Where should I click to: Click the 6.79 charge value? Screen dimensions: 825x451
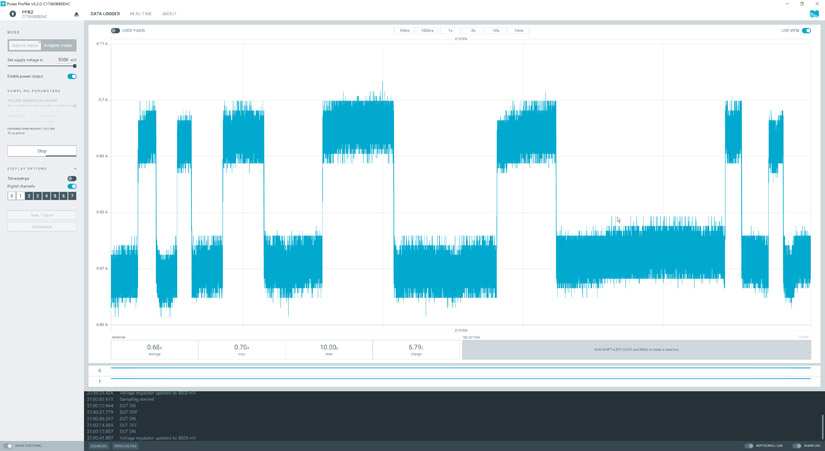point(416,347)
